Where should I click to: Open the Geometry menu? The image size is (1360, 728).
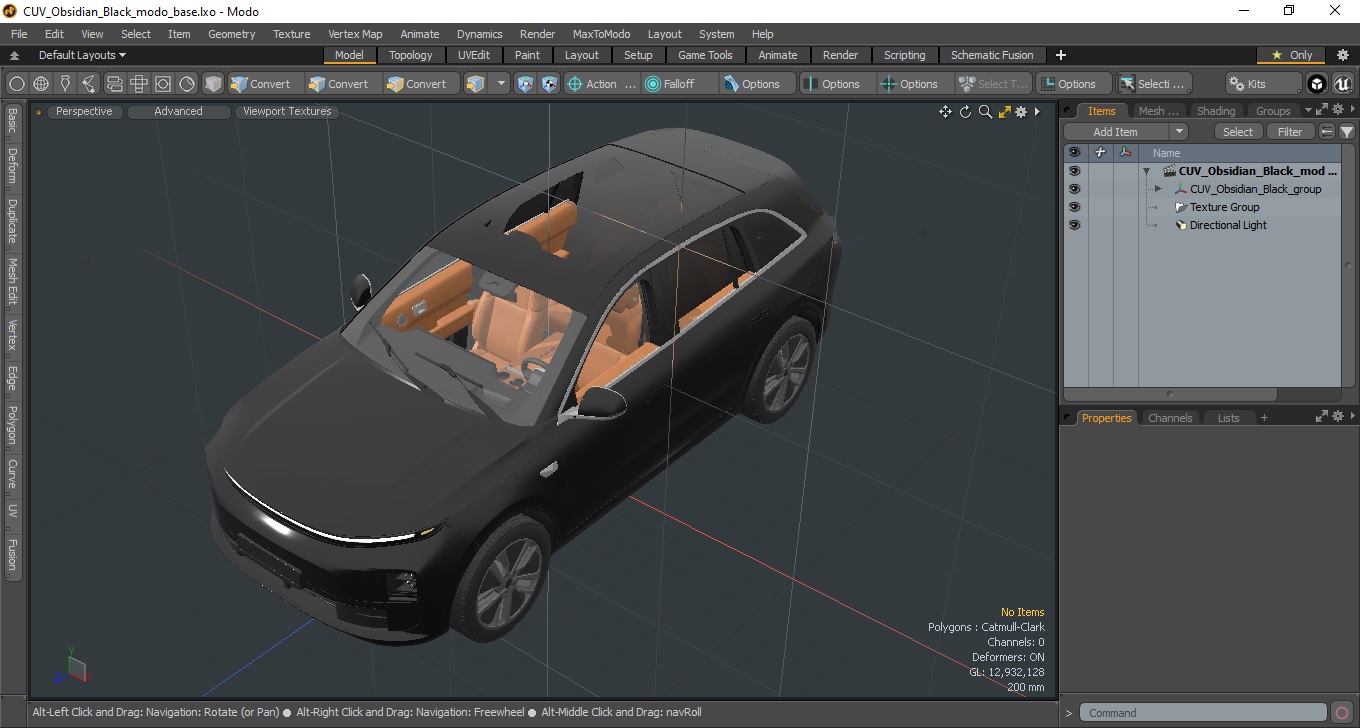(231, 34)
